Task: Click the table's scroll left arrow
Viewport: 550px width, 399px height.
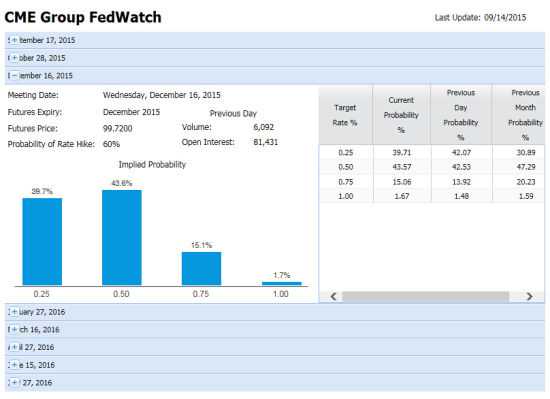Action: tap(333, 297)
